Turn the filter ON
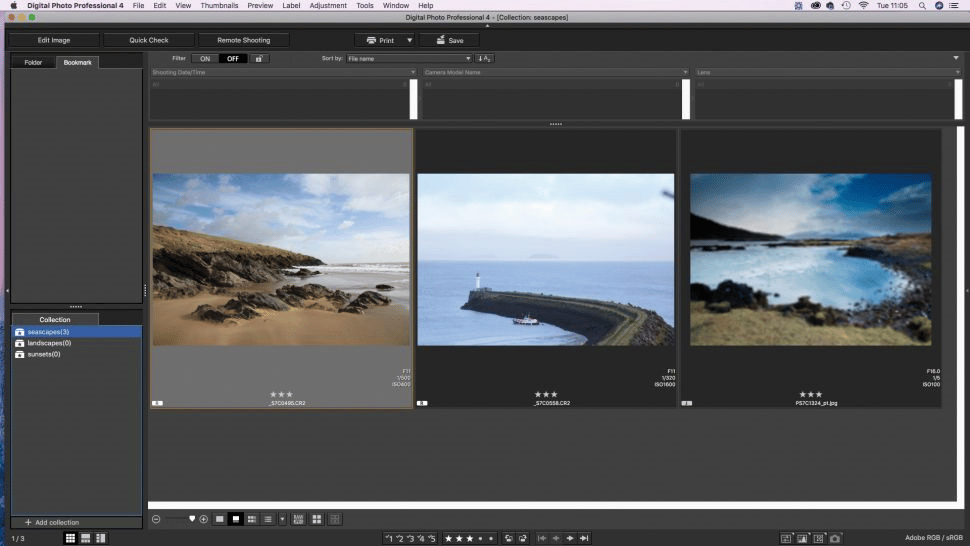 (x=205, y=59)
